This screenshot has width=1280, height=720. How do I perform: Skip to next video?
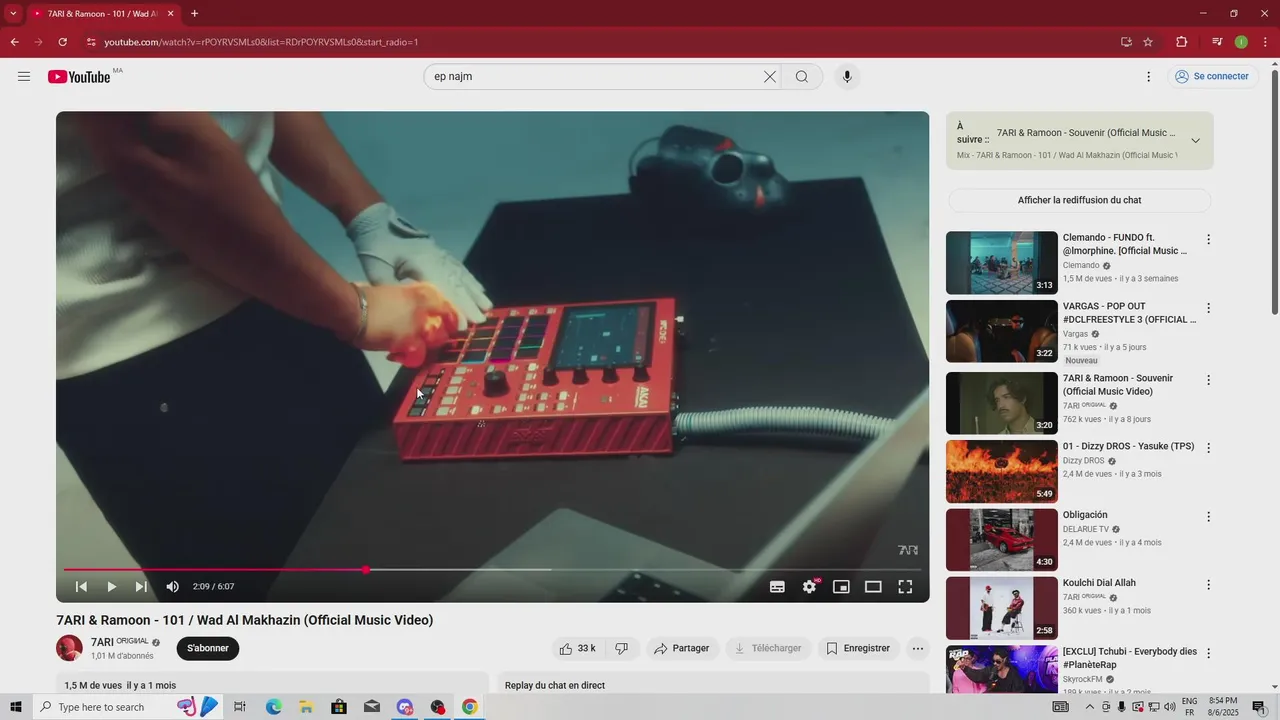coord(141,587)
